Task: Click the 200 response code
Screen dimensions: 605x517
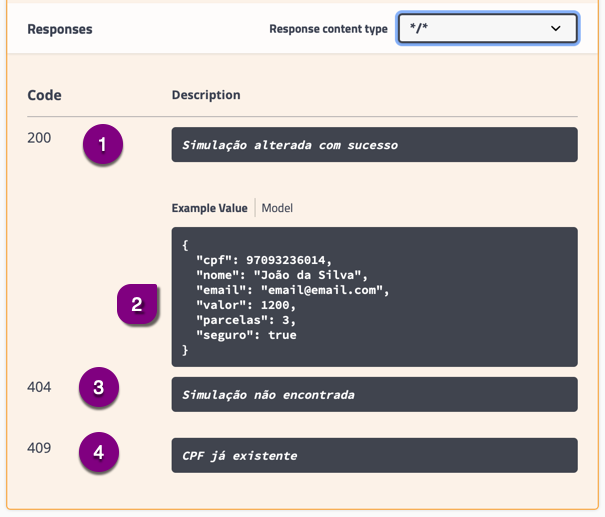Action: (39, 138)
